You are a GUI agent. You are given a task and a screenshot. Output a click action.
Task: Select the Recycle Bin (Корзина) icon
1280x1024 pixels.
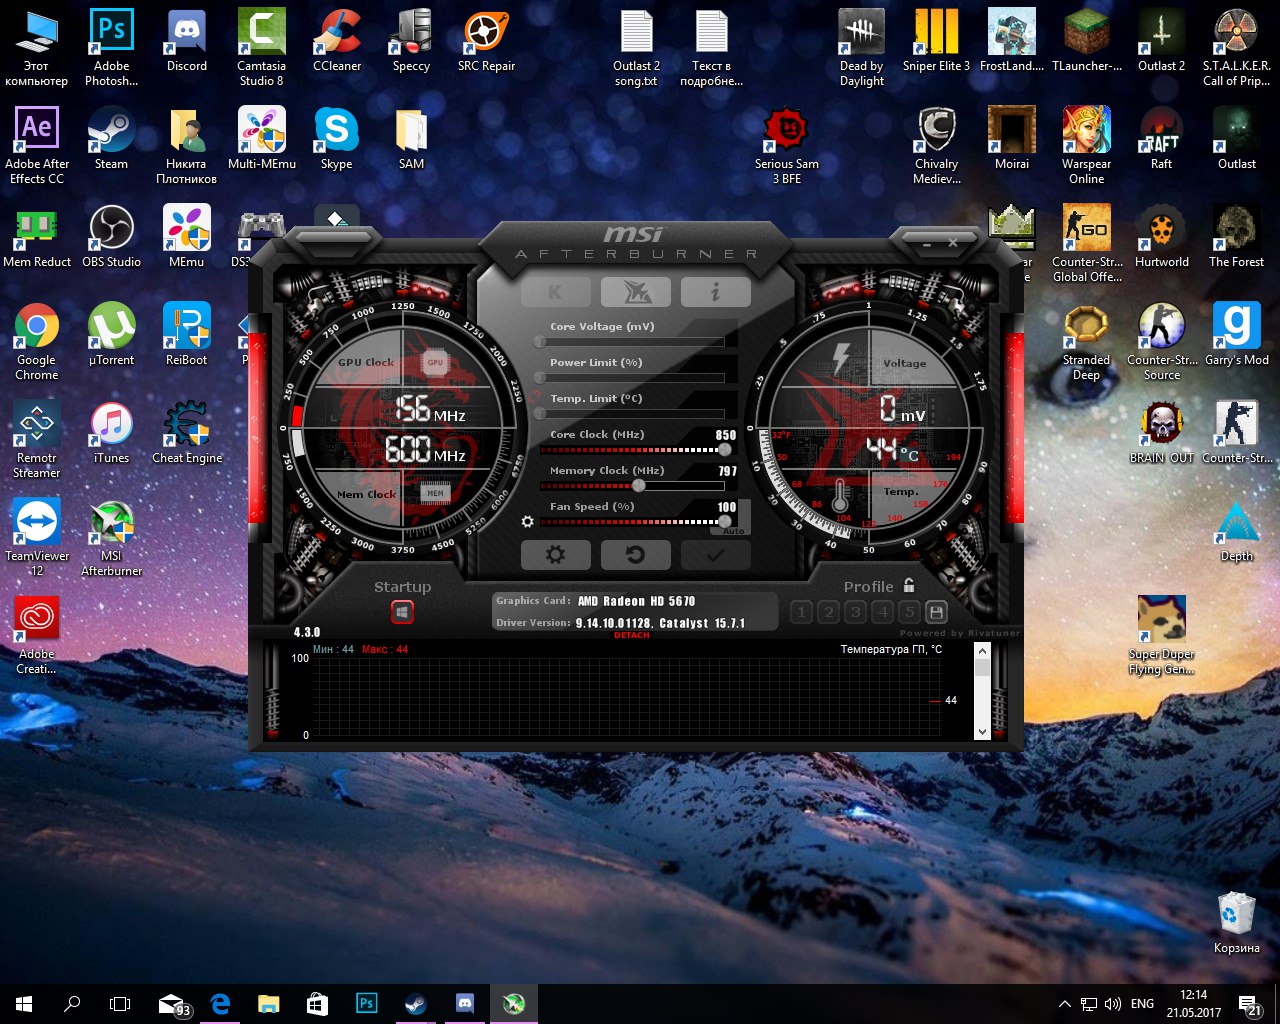[1237, 923]
